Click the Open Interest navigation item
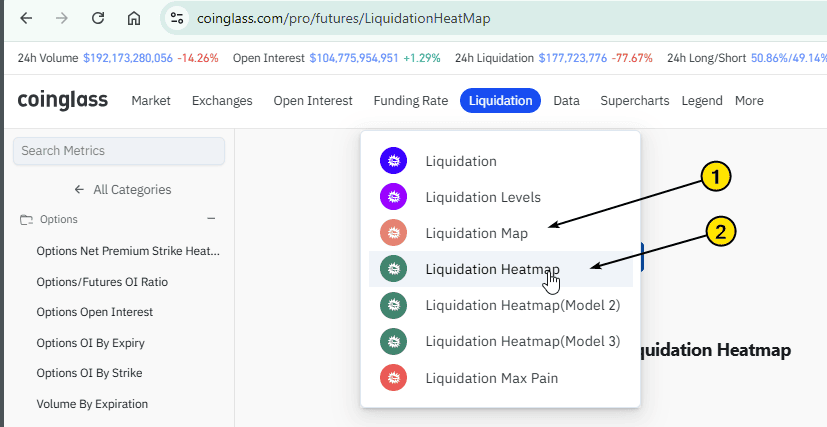827x427 pixels. pos(313,100)
